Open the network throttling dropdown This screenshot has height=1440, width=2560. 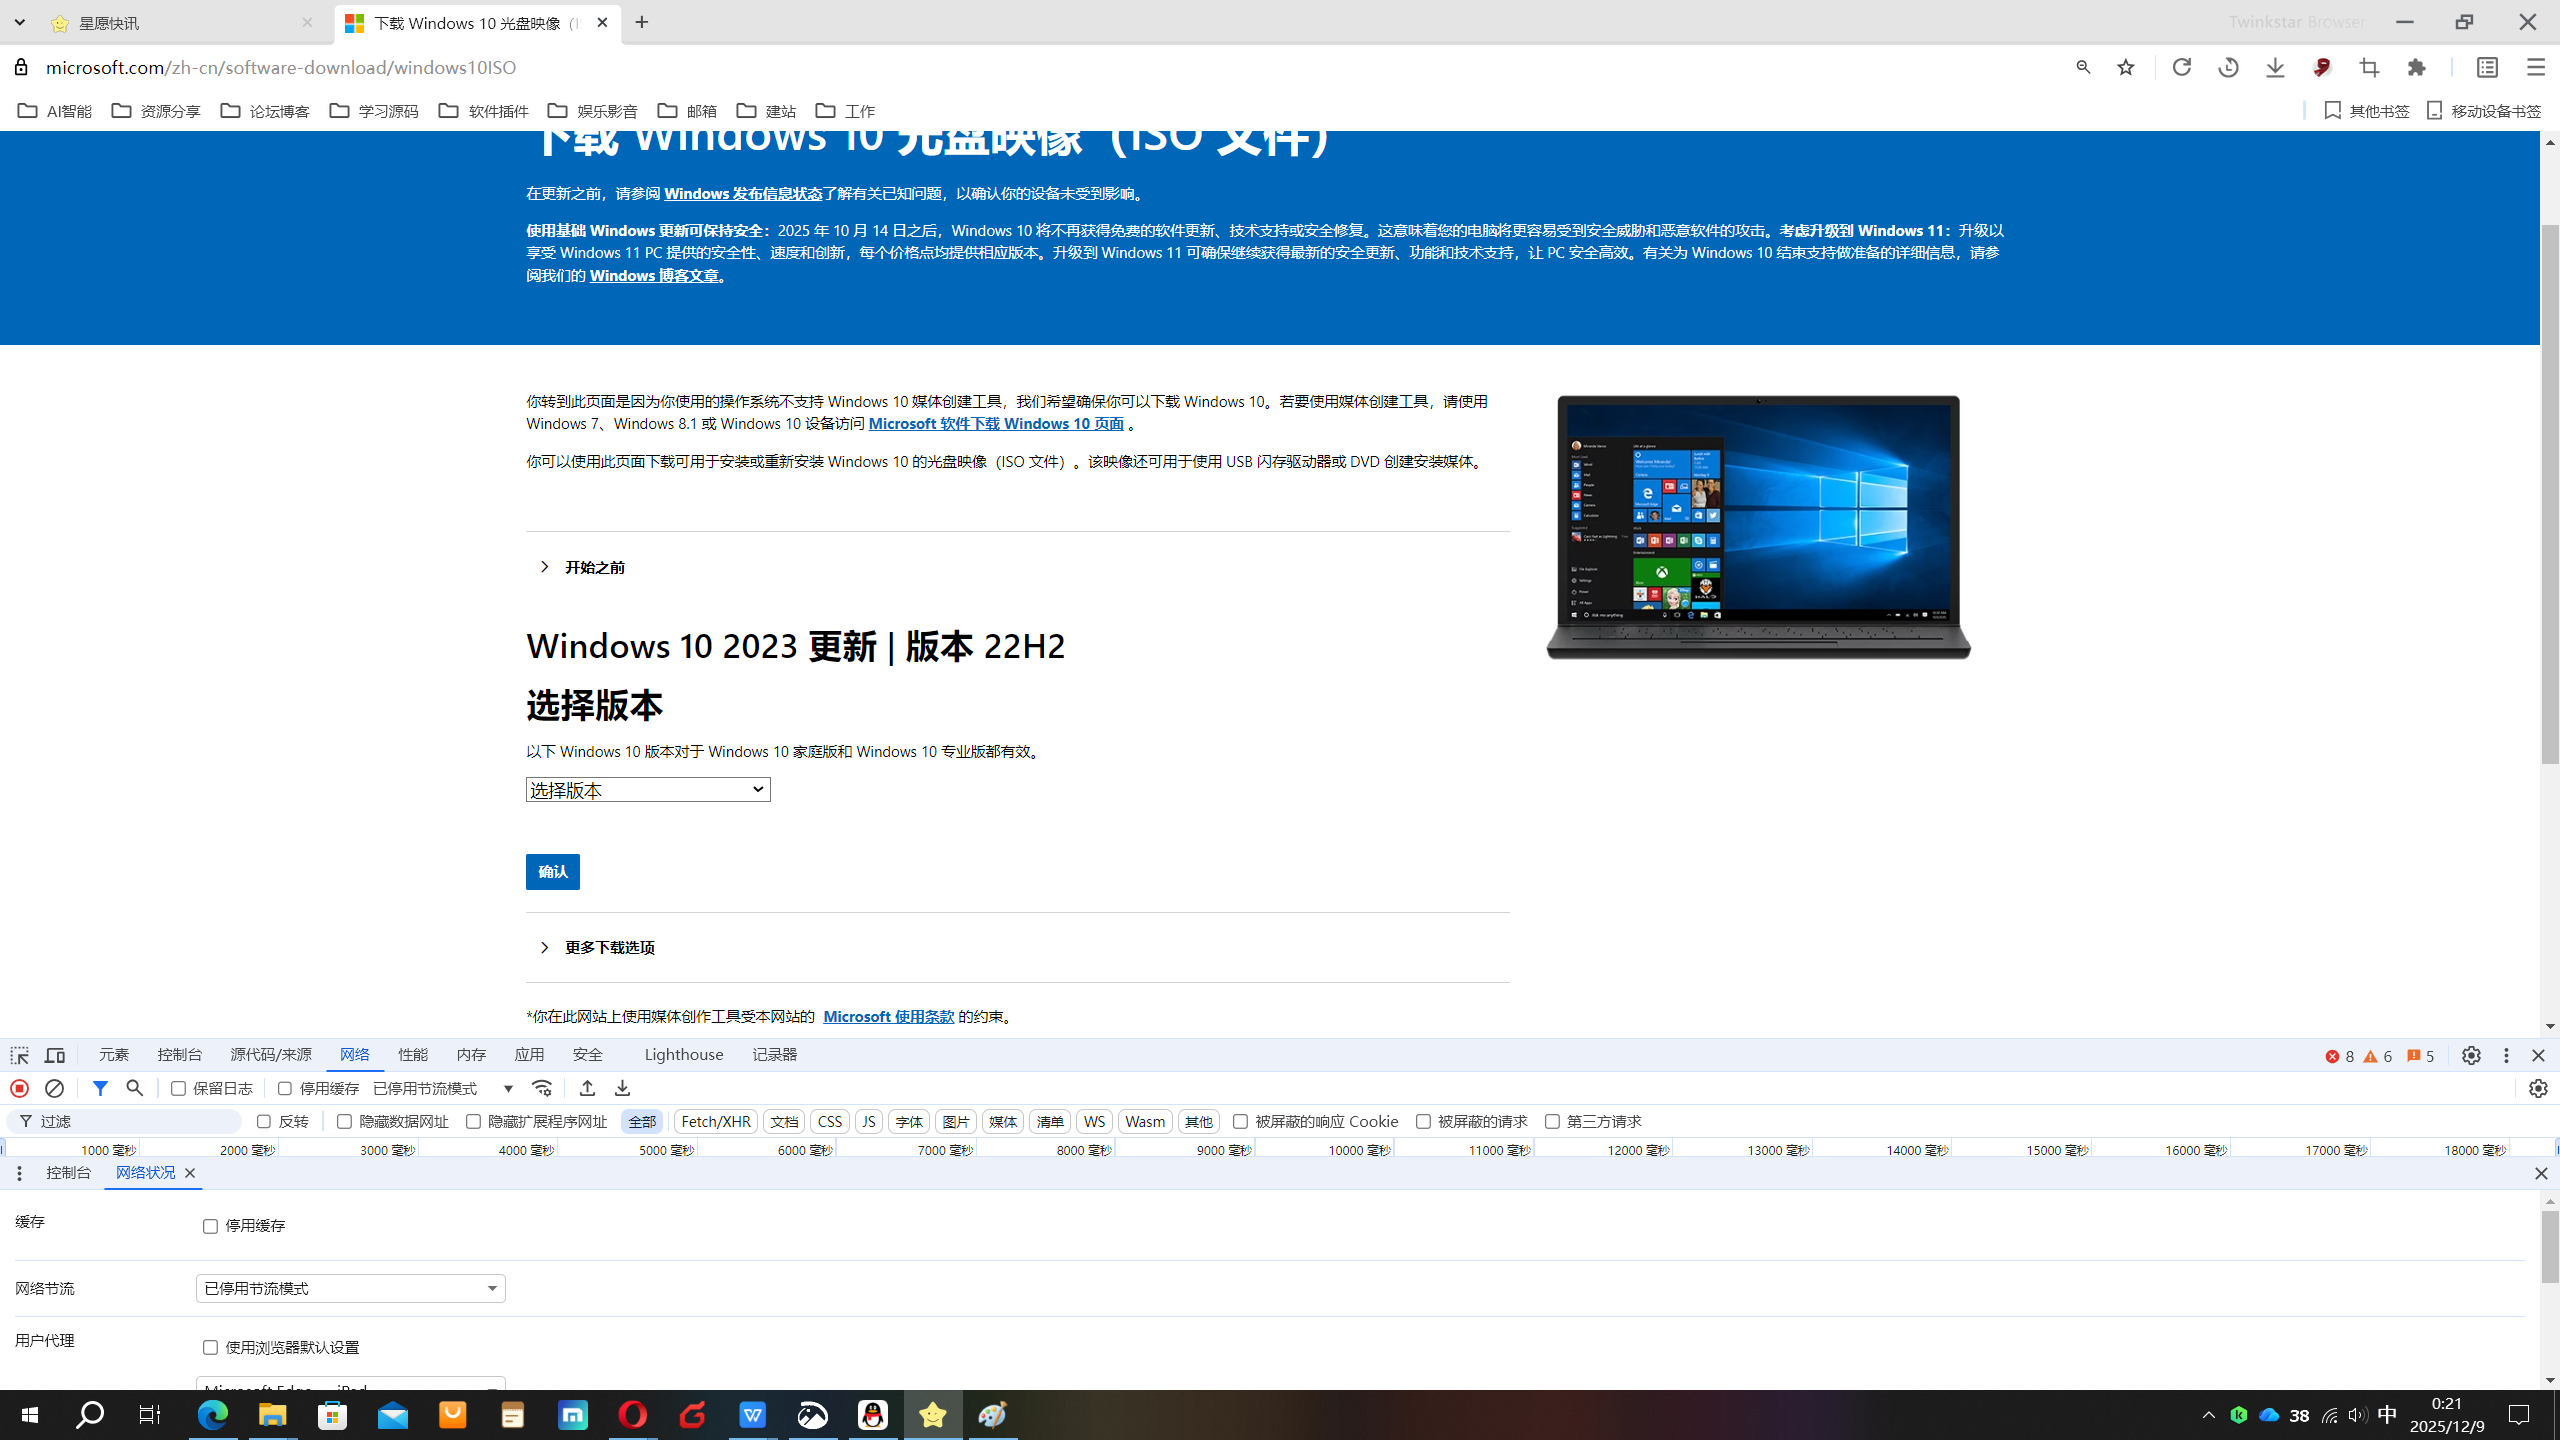(349, 1288)
